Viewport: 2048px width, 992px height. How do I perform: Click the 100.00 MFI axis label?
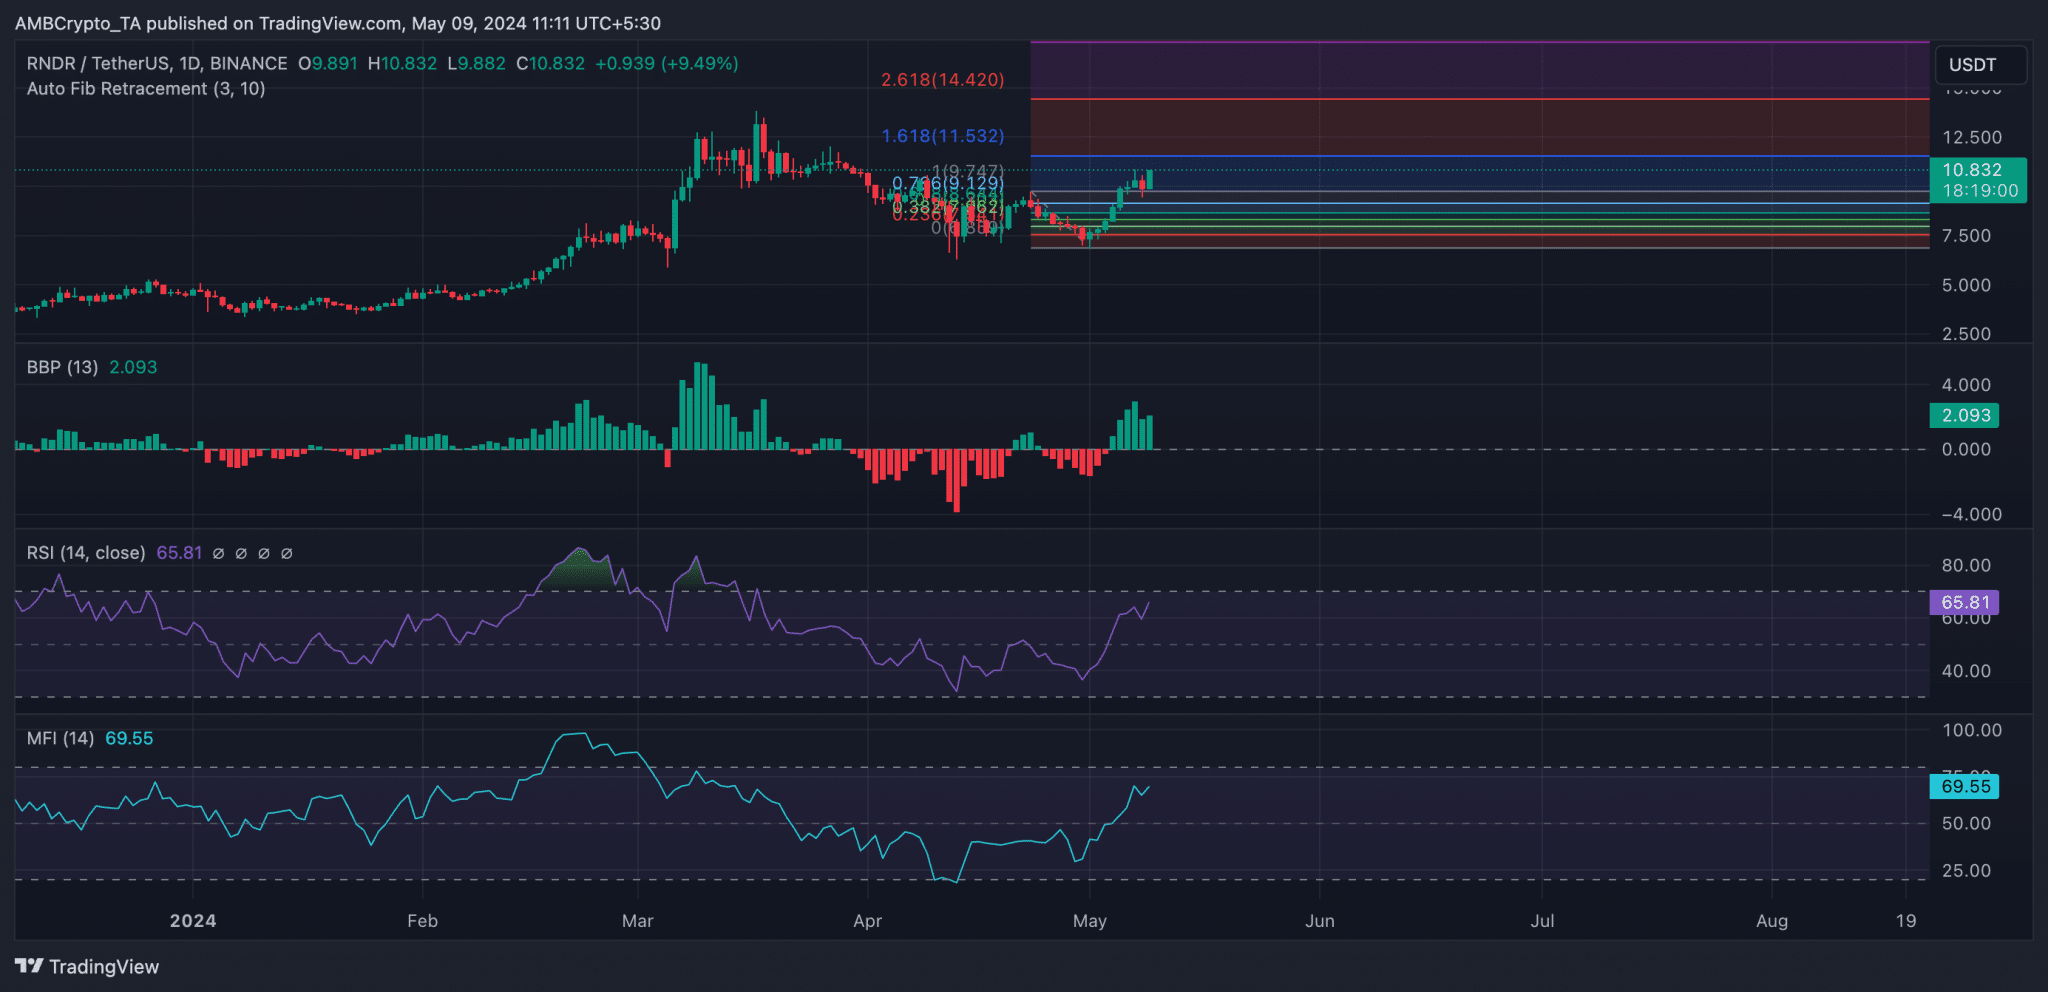pyautogui.click(x=1972, y=731)
